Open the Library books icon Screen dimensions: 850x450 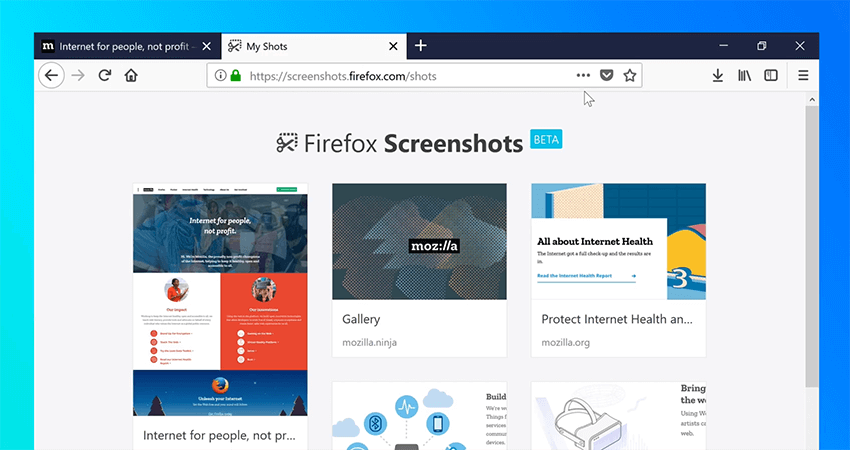pyautogui.click(x=744, y=76)
